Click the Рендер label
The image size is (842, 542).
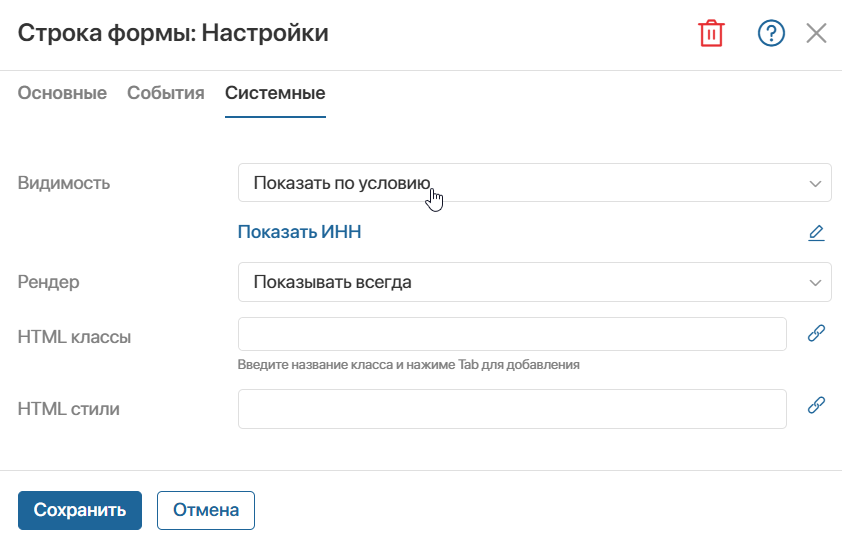point(48,281)
